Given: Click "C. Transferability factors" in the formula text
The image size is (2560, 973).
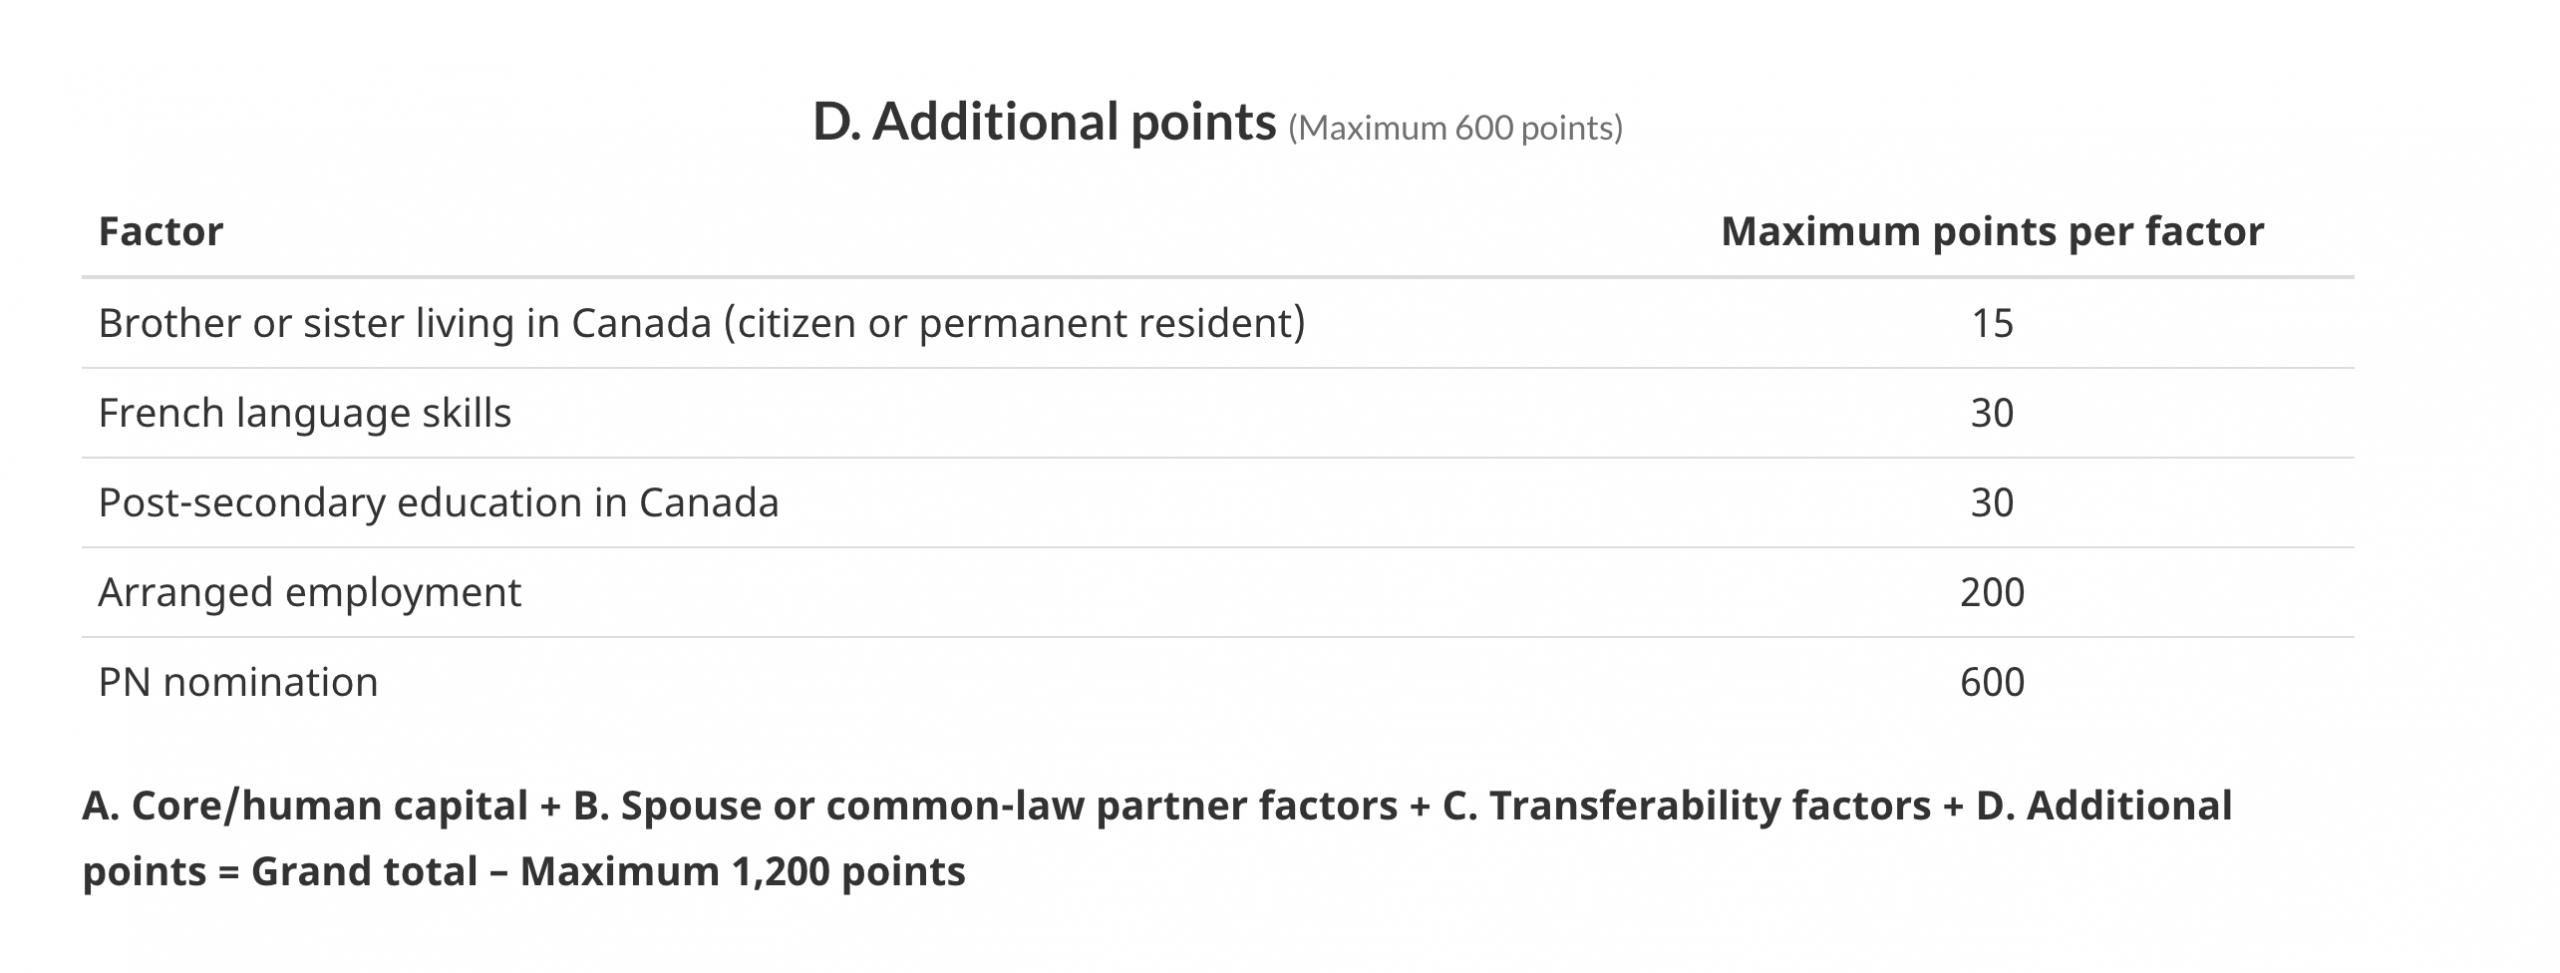Looking at the screenshot, I should pos(1686,806).
